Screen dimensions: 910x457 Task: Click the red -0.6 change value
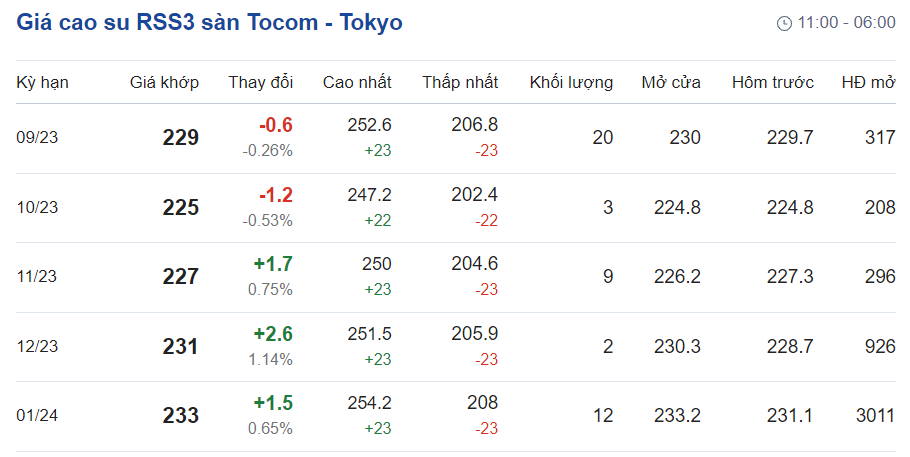(276, 125)
